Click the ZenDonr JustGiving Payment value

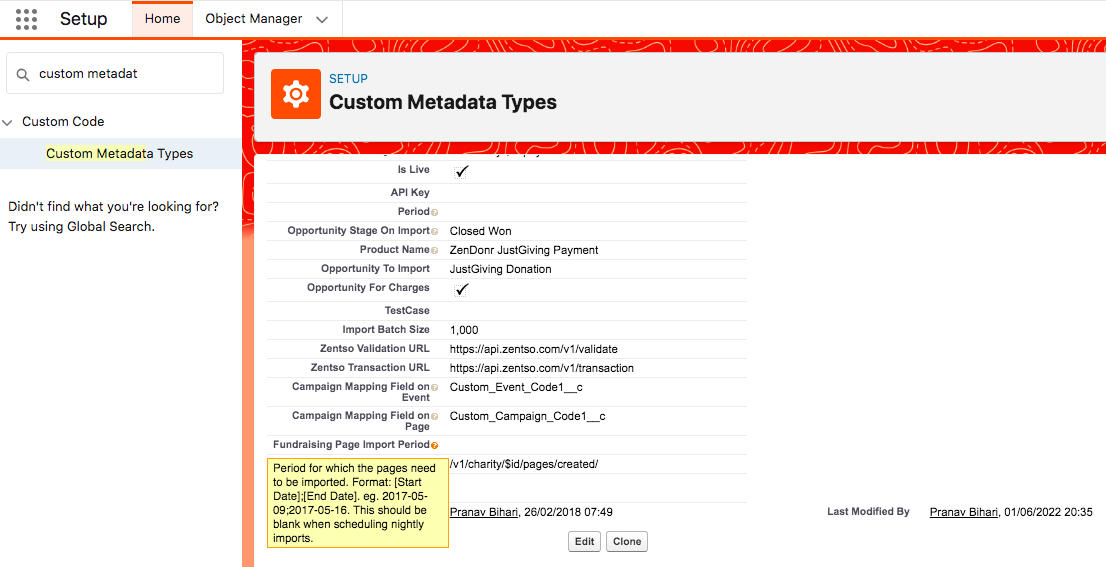[x=524, y=250]
